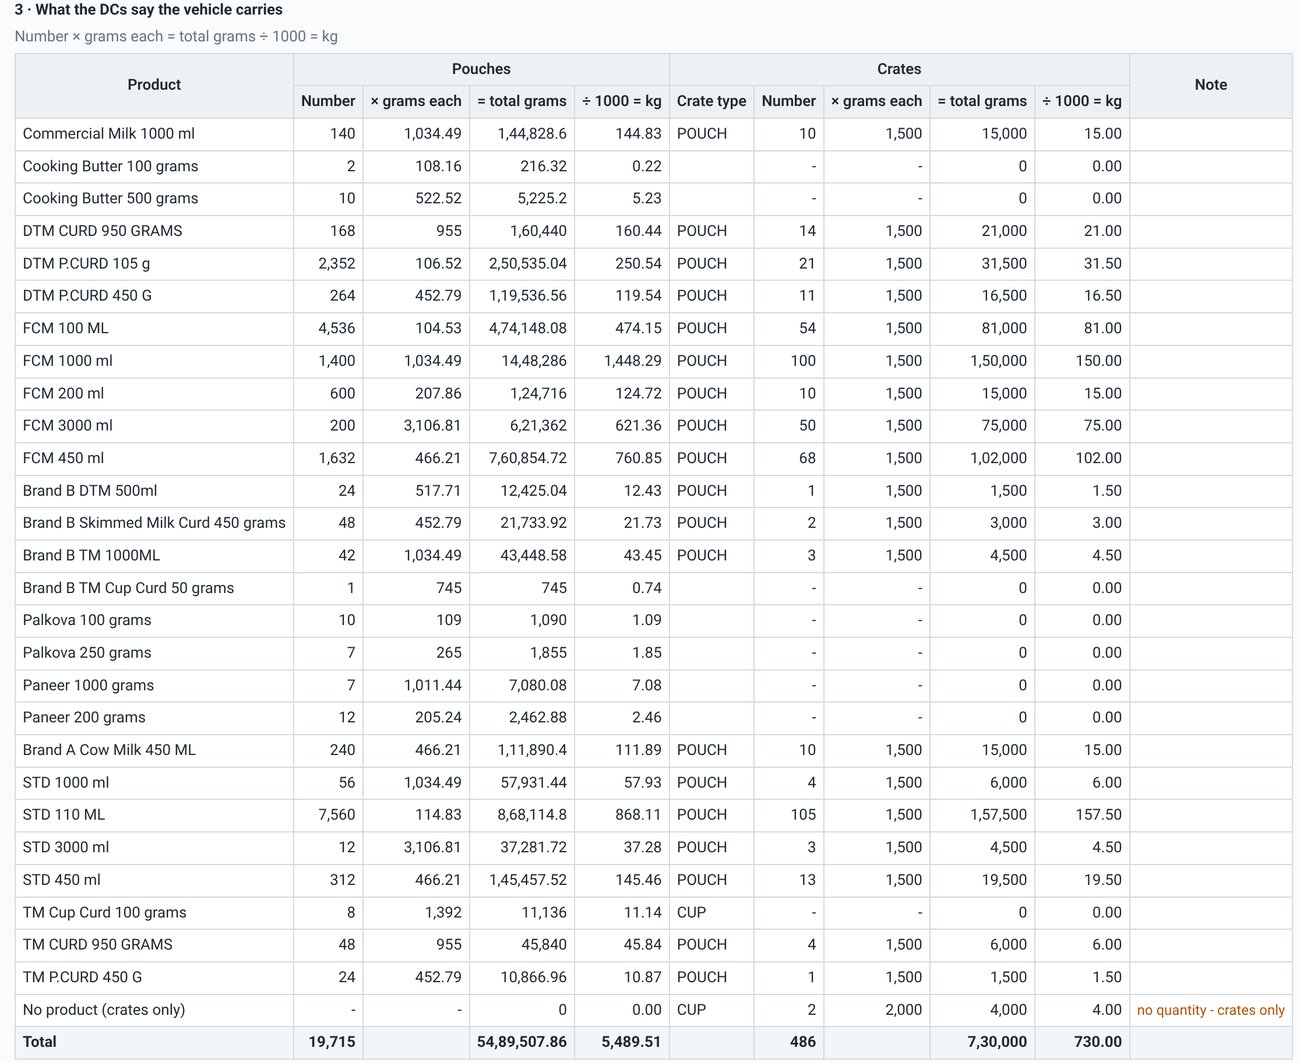Click the 'Cooking Butter 100 grams' row label
This screenshot has width=1300, height=1062.
pyautogui.click(x=110, y=166)
